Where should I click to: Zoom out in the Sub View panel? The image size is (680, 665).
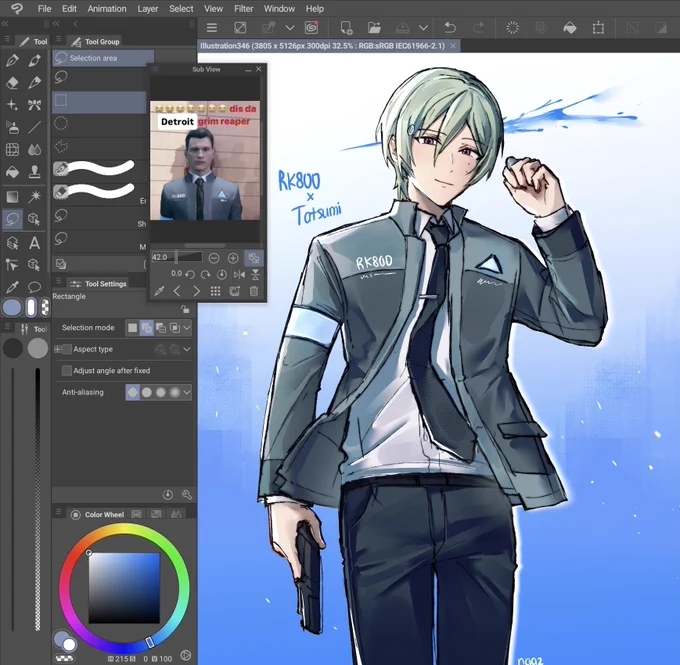[x=214, y=258]
